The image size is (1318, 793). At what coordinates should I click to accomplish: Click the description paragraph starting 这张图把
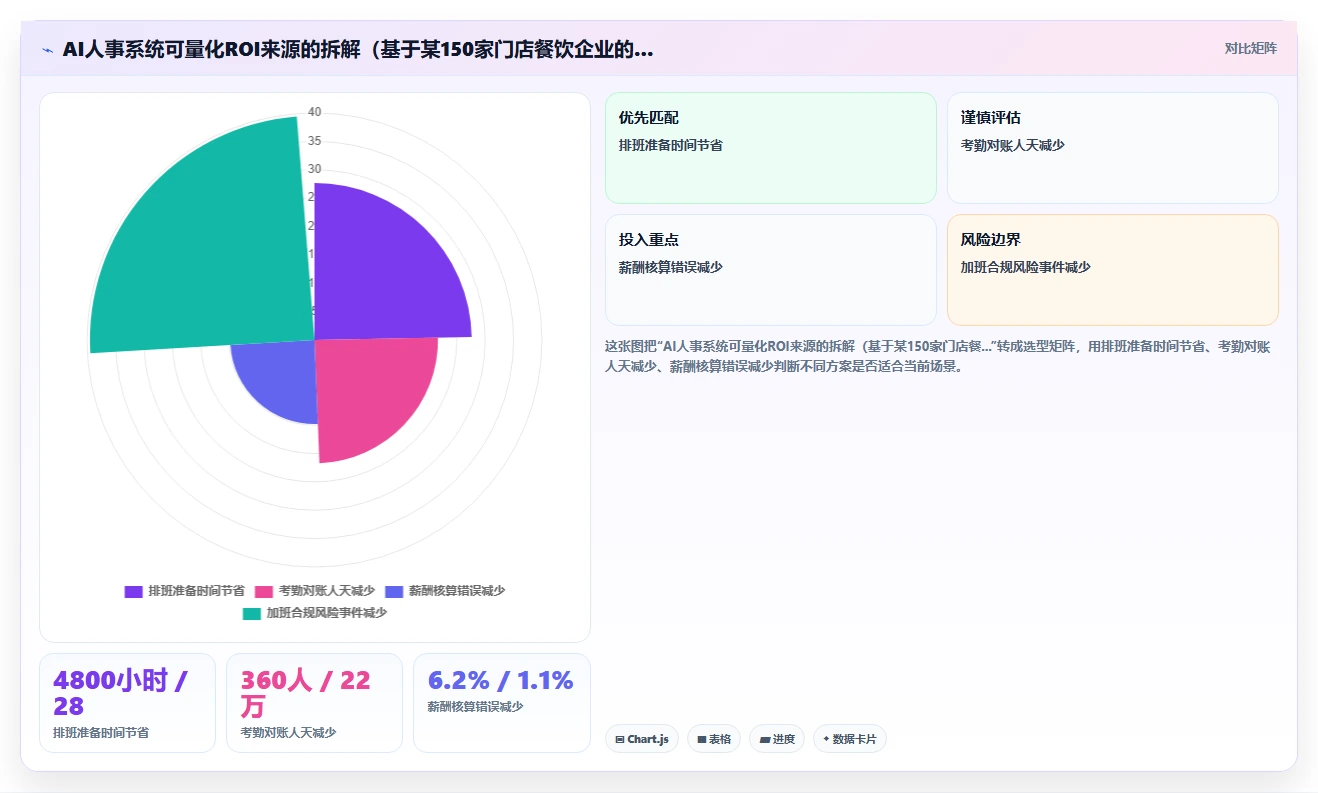tap(938, 356)
